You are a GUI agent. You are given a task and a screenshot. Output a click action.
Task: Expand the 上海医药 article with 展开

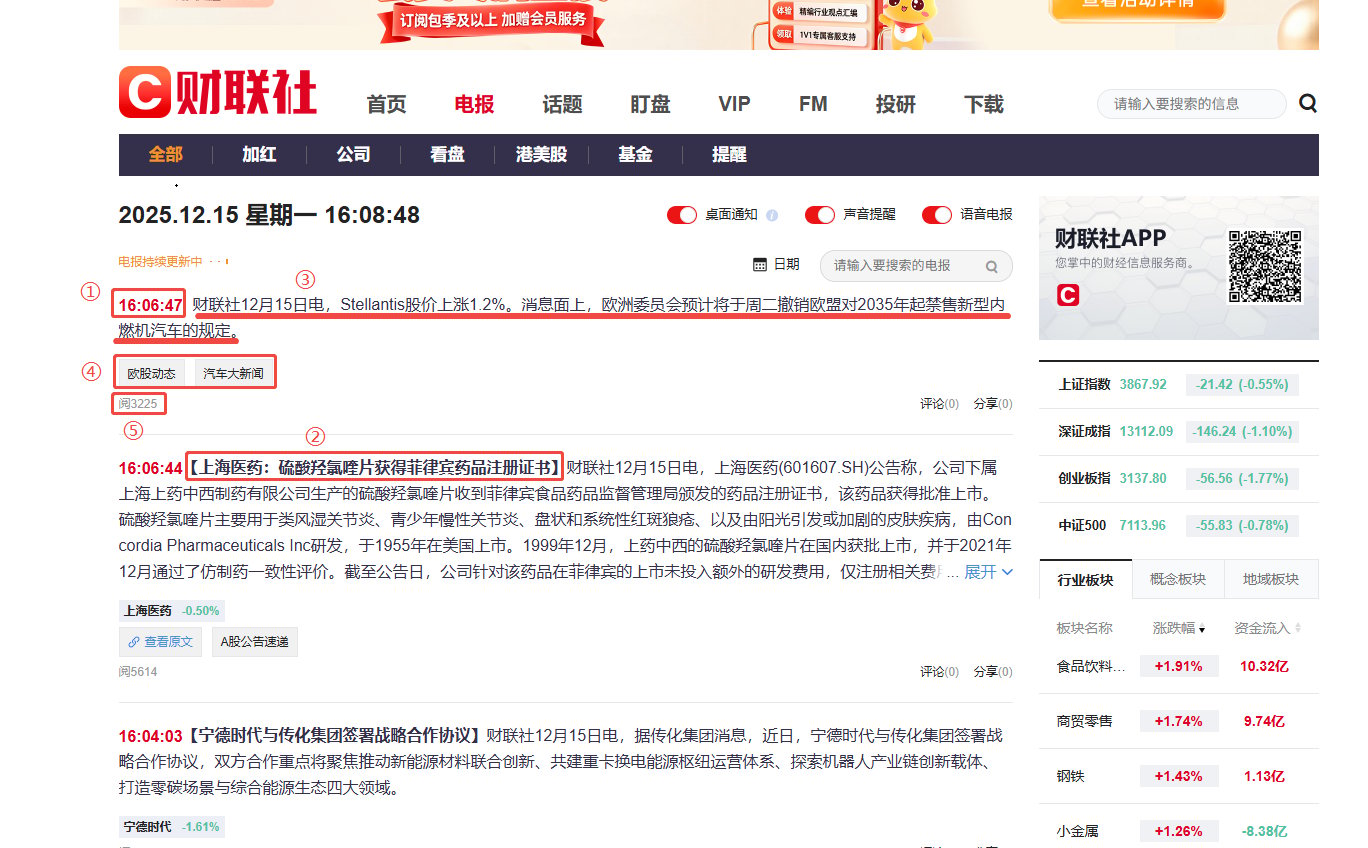pyautogui.click(x=988, y=572)
